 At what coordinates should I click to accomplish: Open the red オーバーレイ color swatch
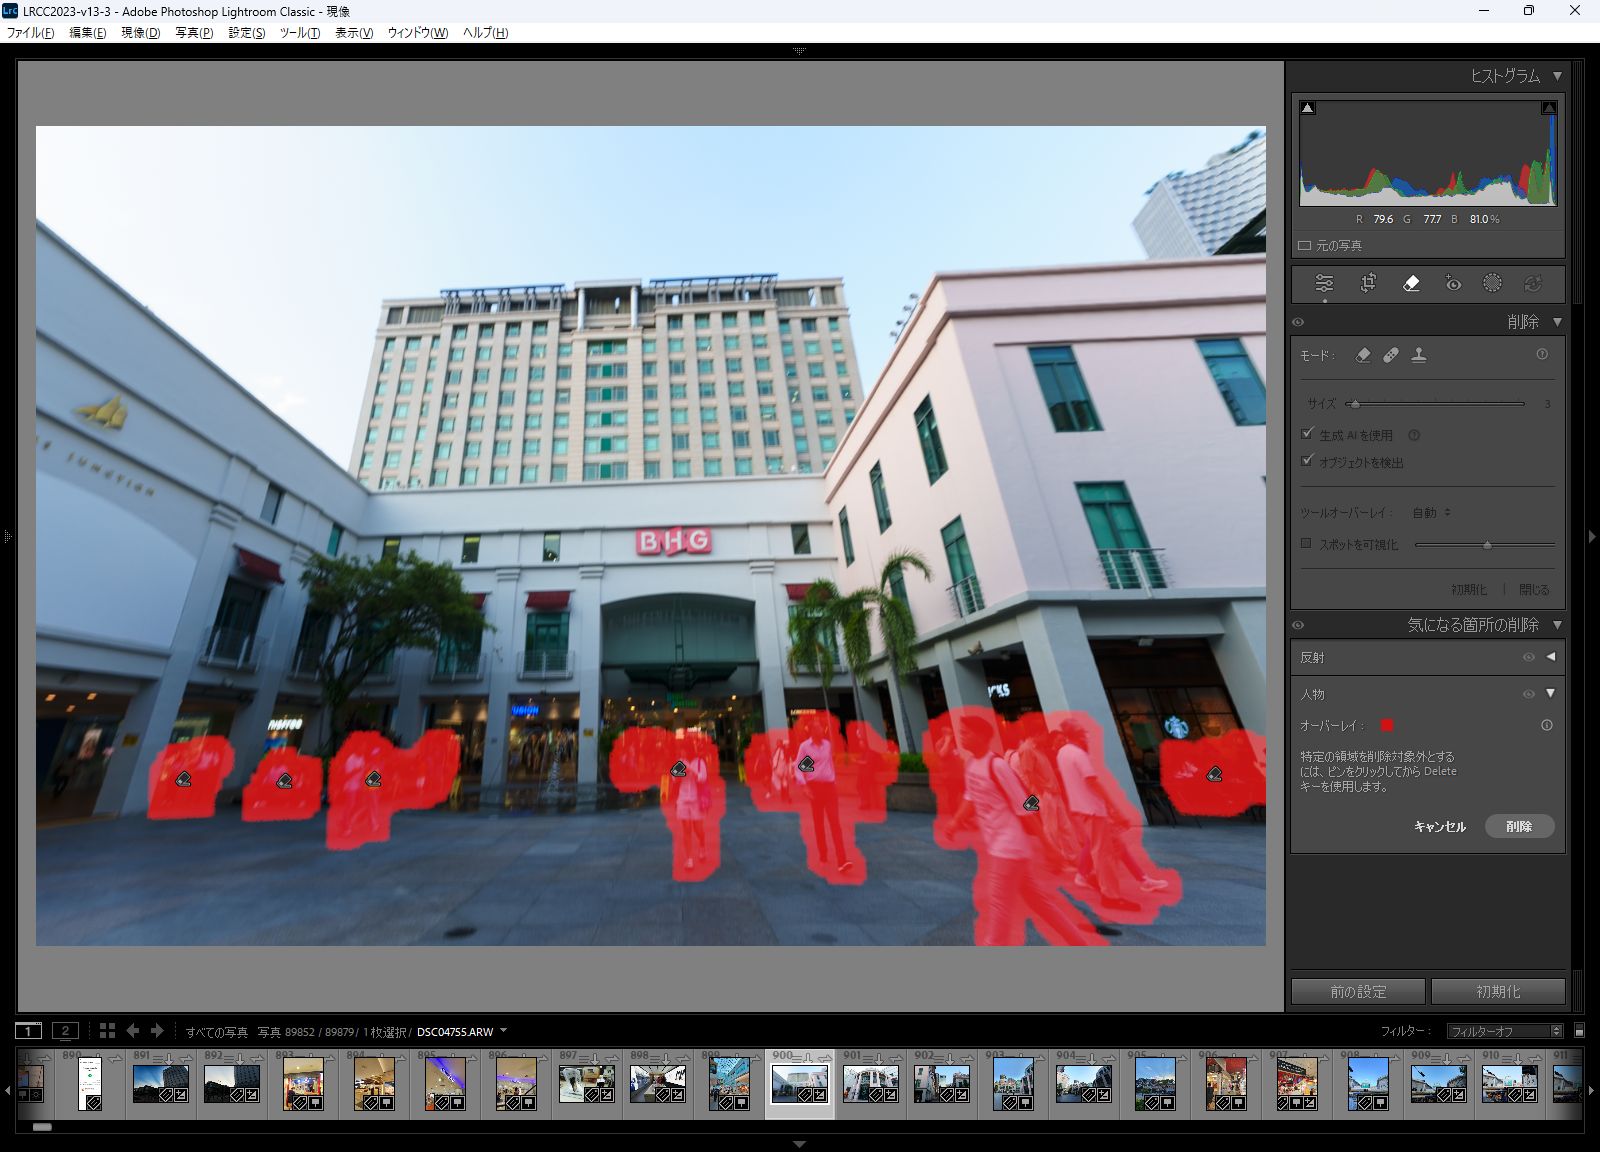1387,725
